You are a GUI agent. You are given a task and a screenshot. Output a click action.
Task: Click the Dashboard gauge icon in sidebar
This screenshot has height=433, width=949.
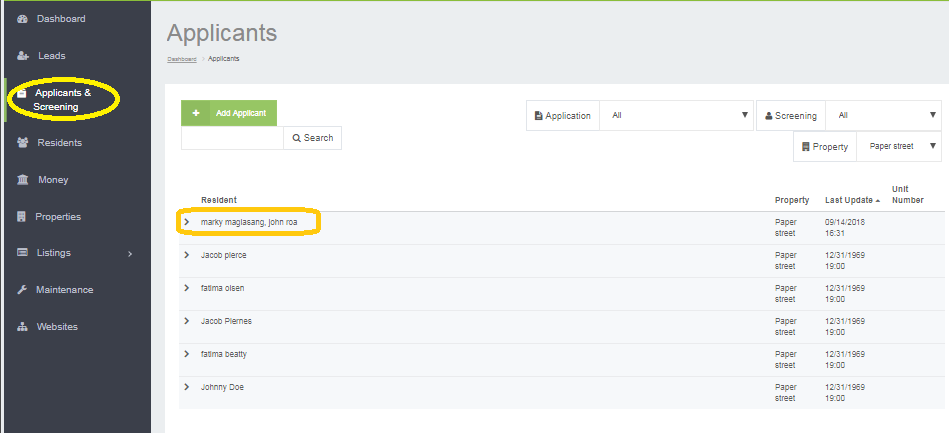click(x=22, y=19)
